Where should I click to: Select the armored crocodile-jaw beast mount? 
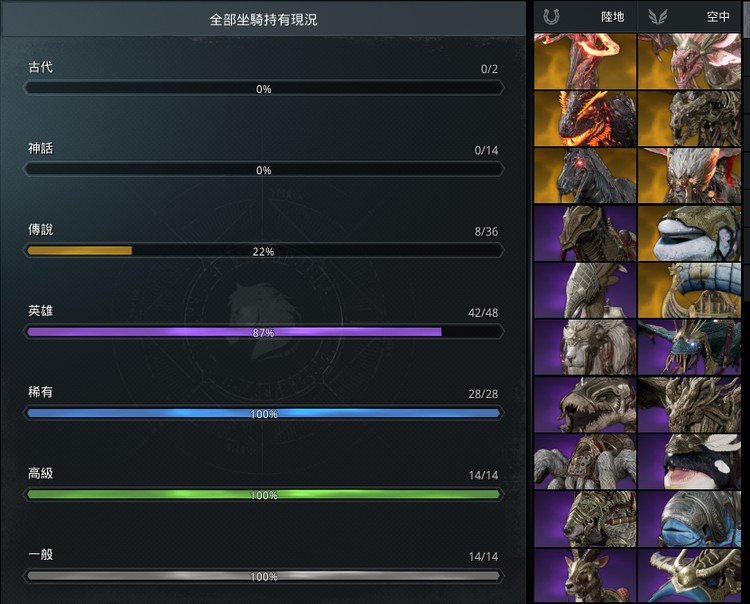click(585, 405)
